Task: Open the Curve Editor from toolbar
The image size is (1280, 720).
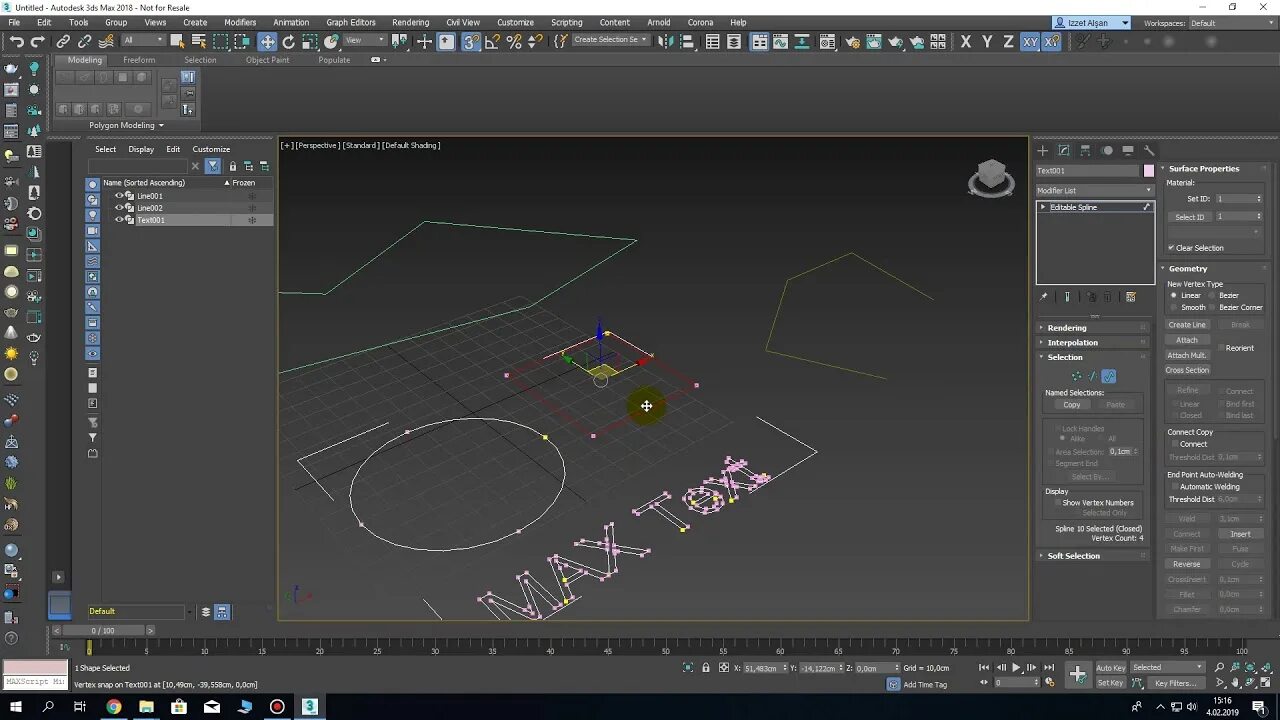Action: coord(780,42)
